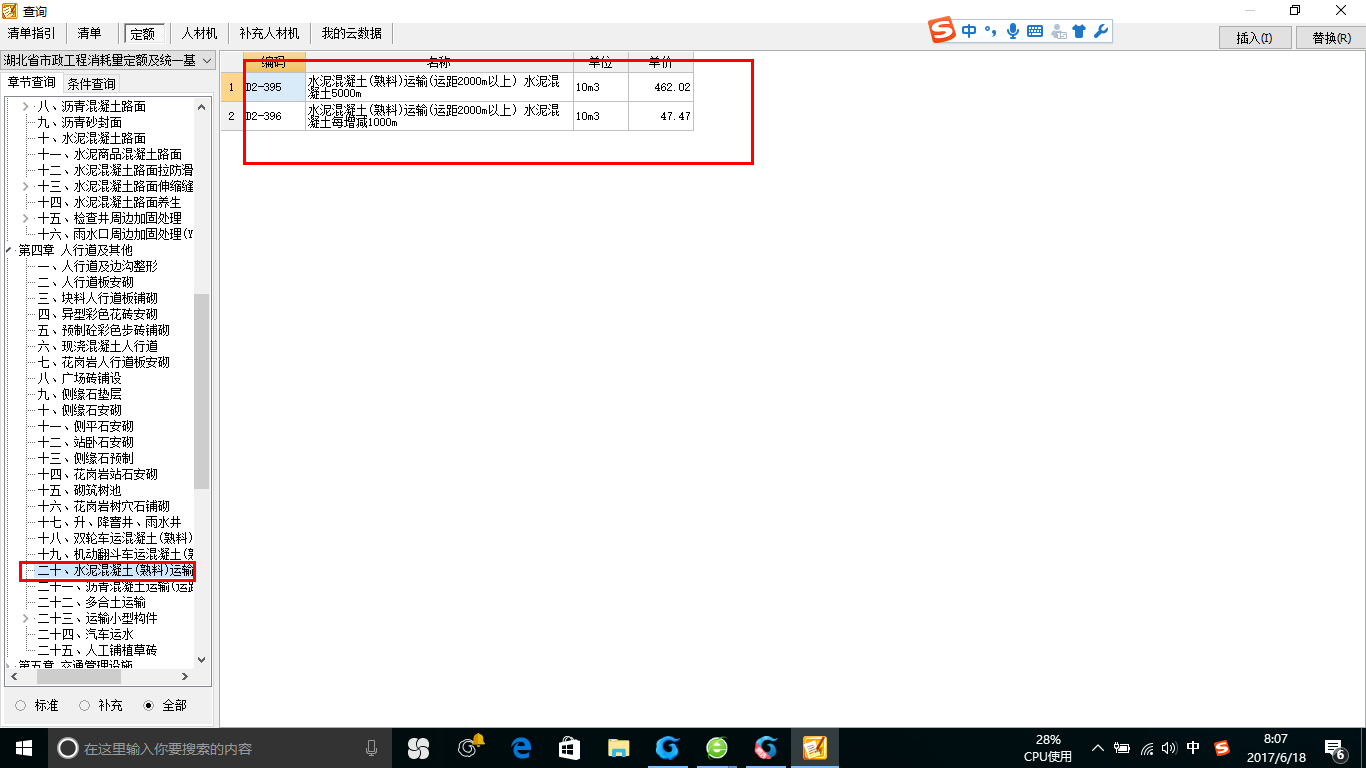Click the 替换(R) button
1366x768 pixels.
coord(1331,38)
